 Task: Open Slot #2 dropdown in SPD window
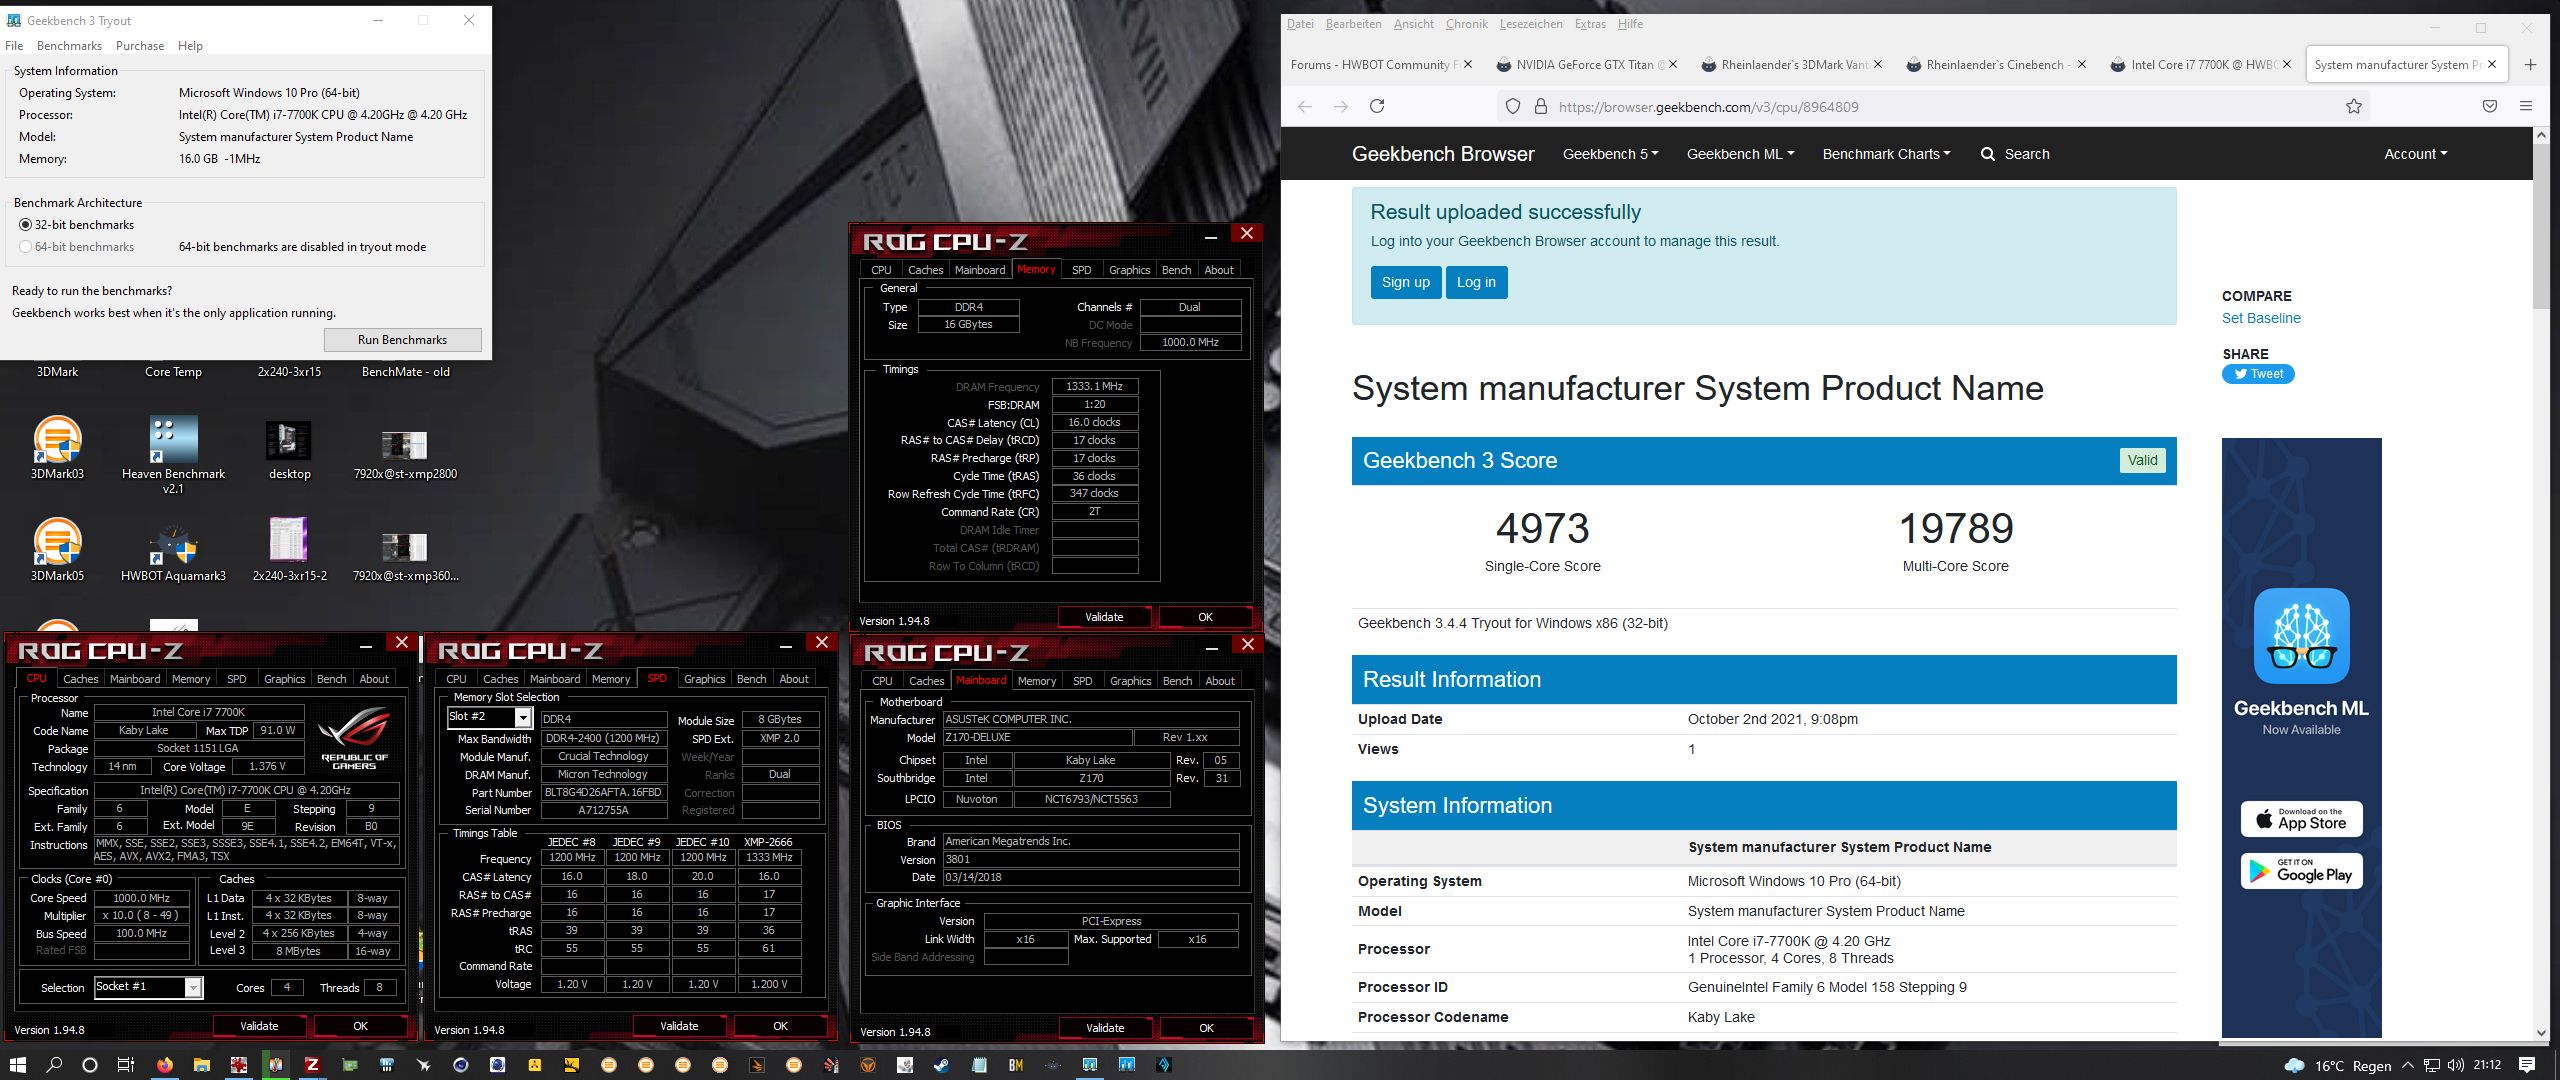coord(523,717)
